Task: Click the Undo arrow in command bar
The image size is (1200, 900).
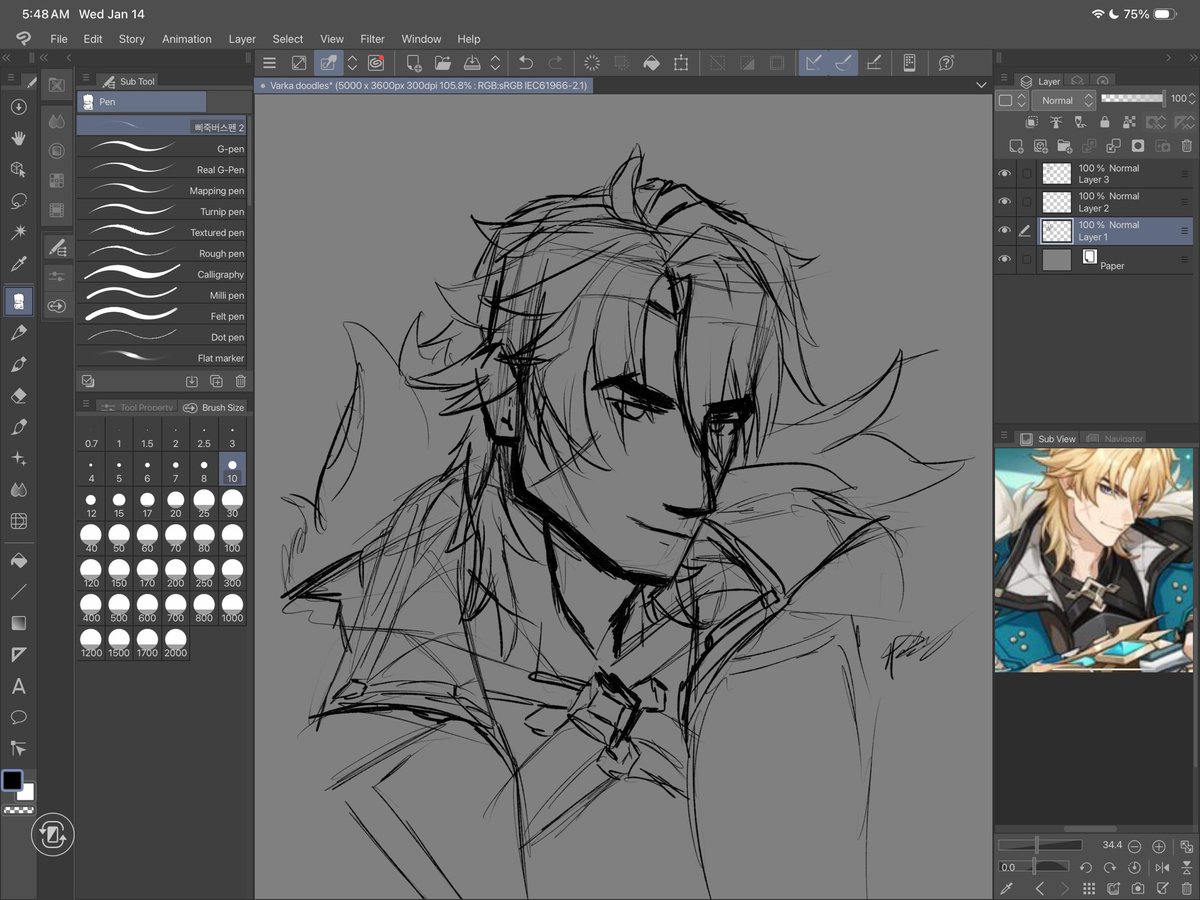Action: [526, 63]
